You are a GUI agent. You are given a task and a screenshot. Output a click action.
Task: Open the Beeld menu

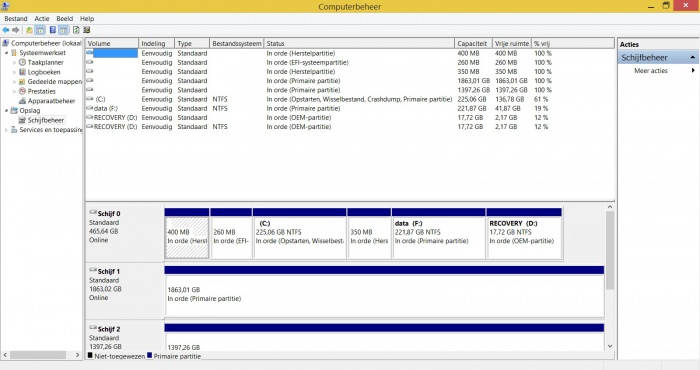click(x=64, y=18)
